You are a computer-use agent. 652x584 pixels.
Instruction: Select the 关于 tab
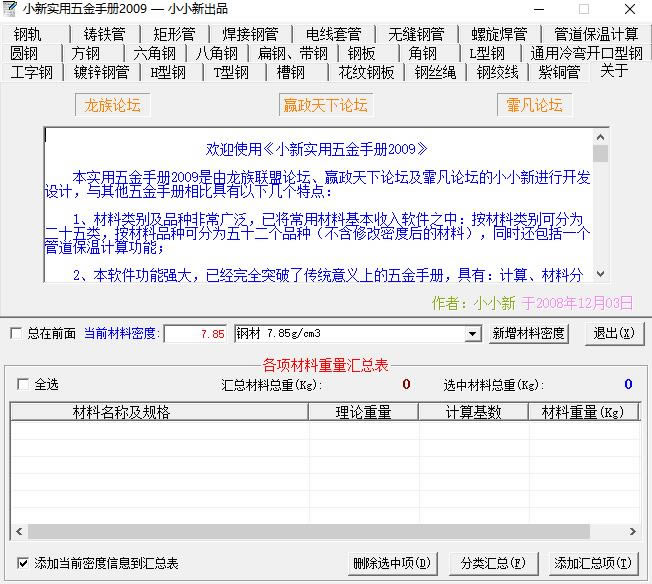click(x=614, y=71)
